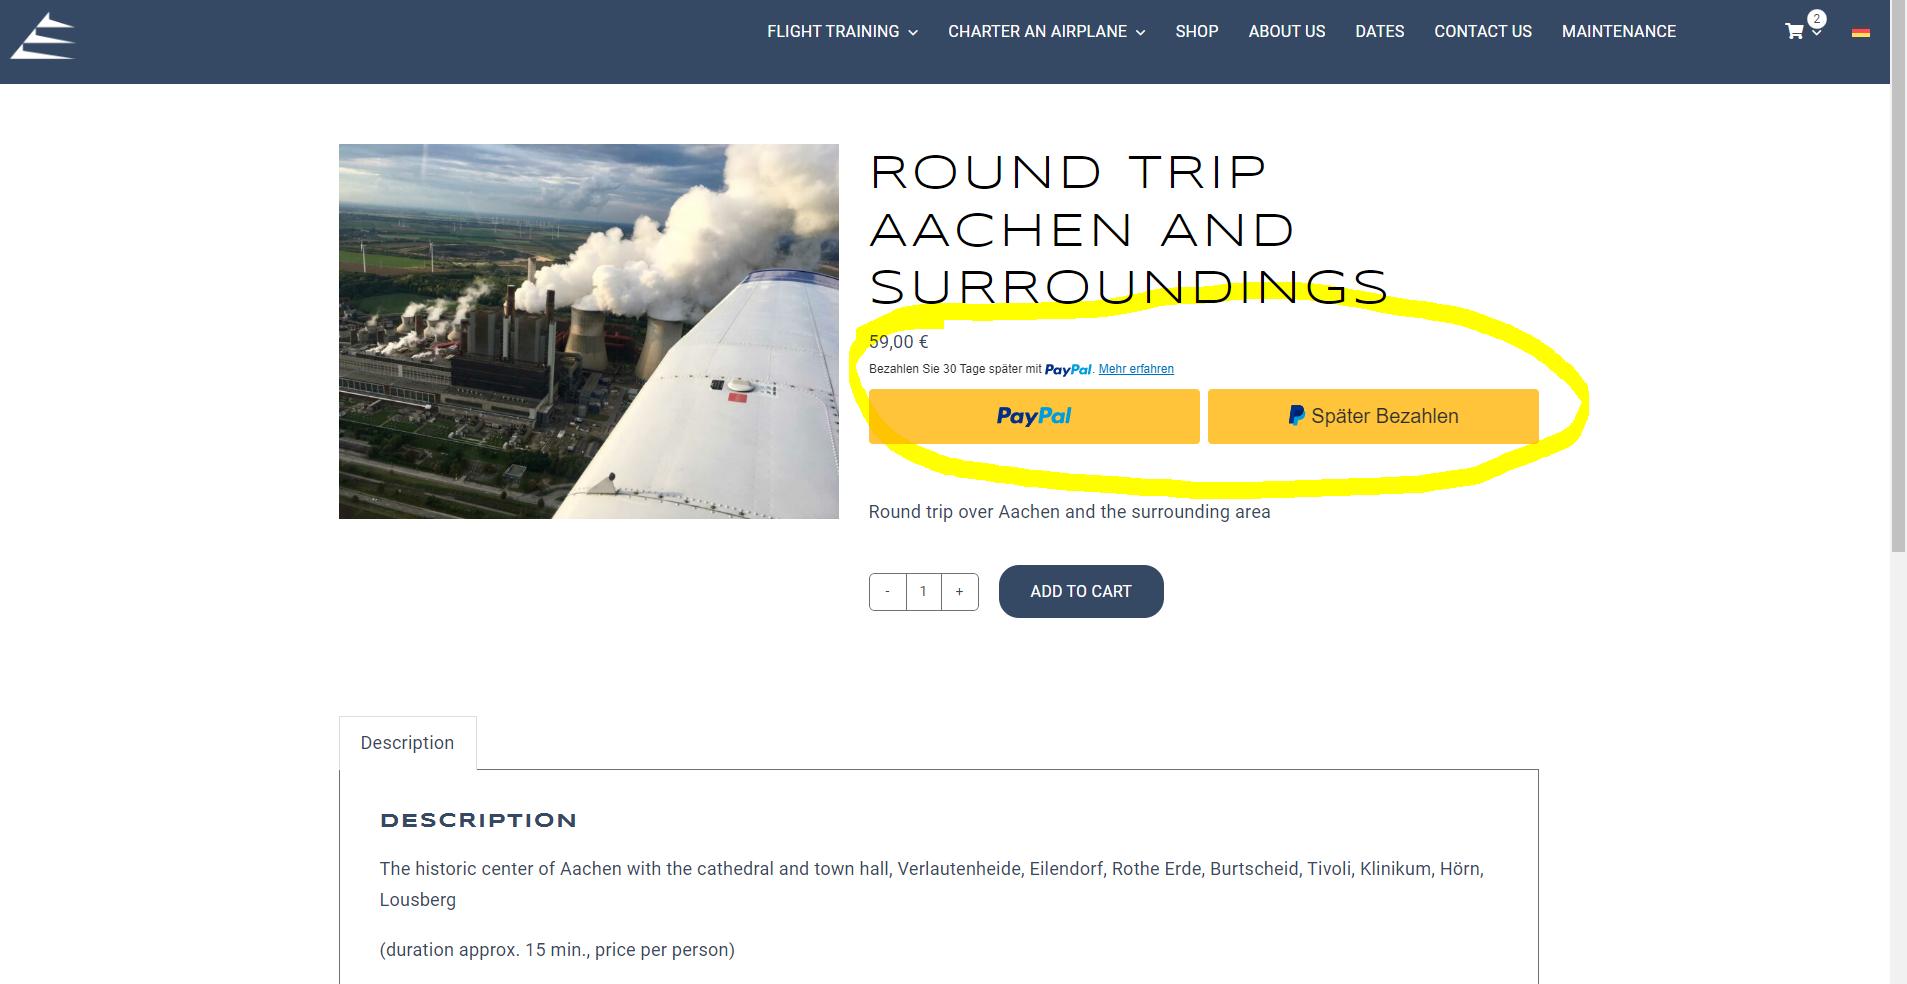
Task: Expand the Charter an Airplane chevron
Action: point(1140,33)
